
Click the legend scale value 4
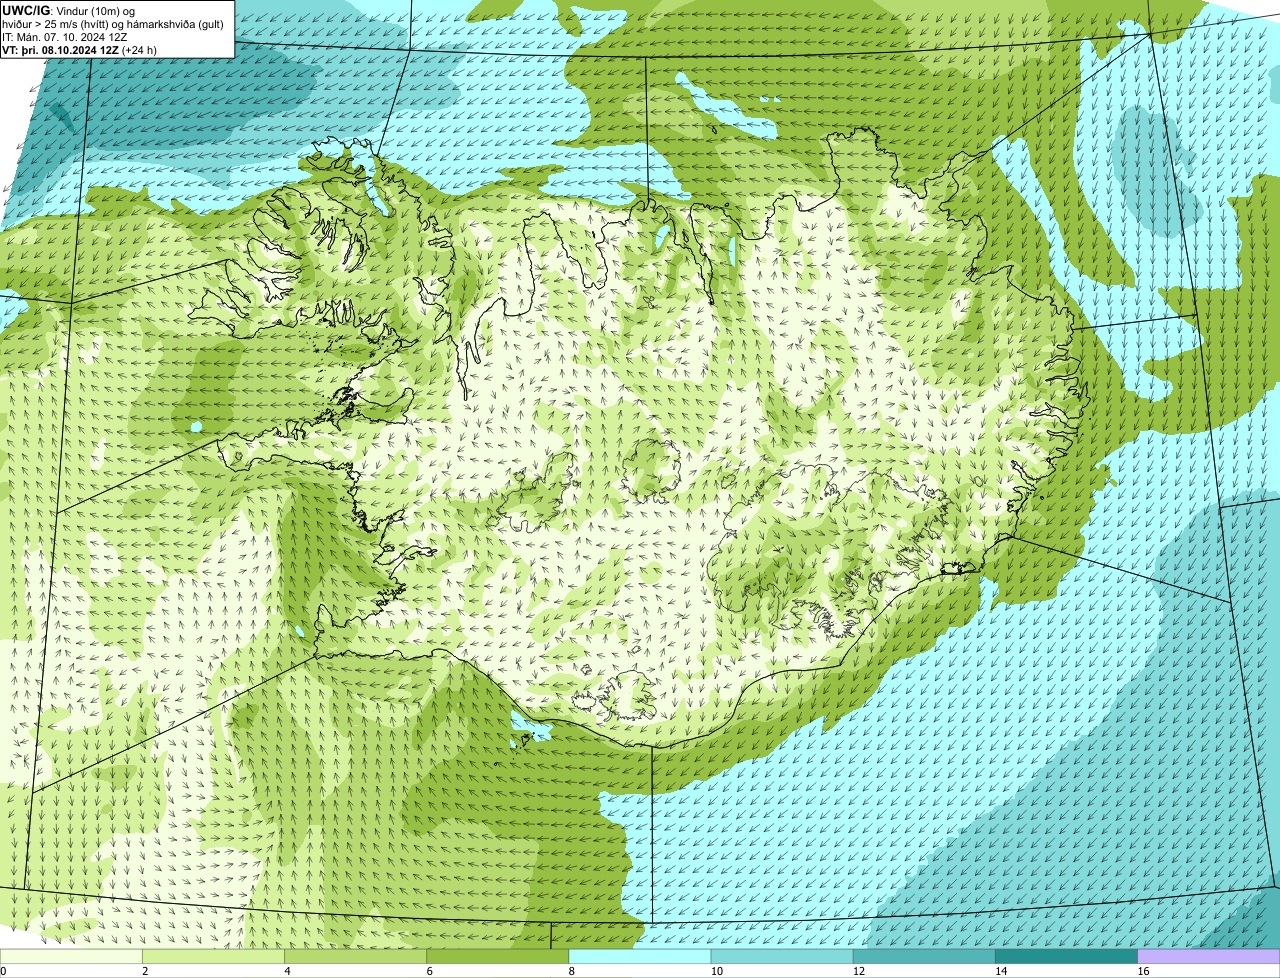tap(287, 971)
